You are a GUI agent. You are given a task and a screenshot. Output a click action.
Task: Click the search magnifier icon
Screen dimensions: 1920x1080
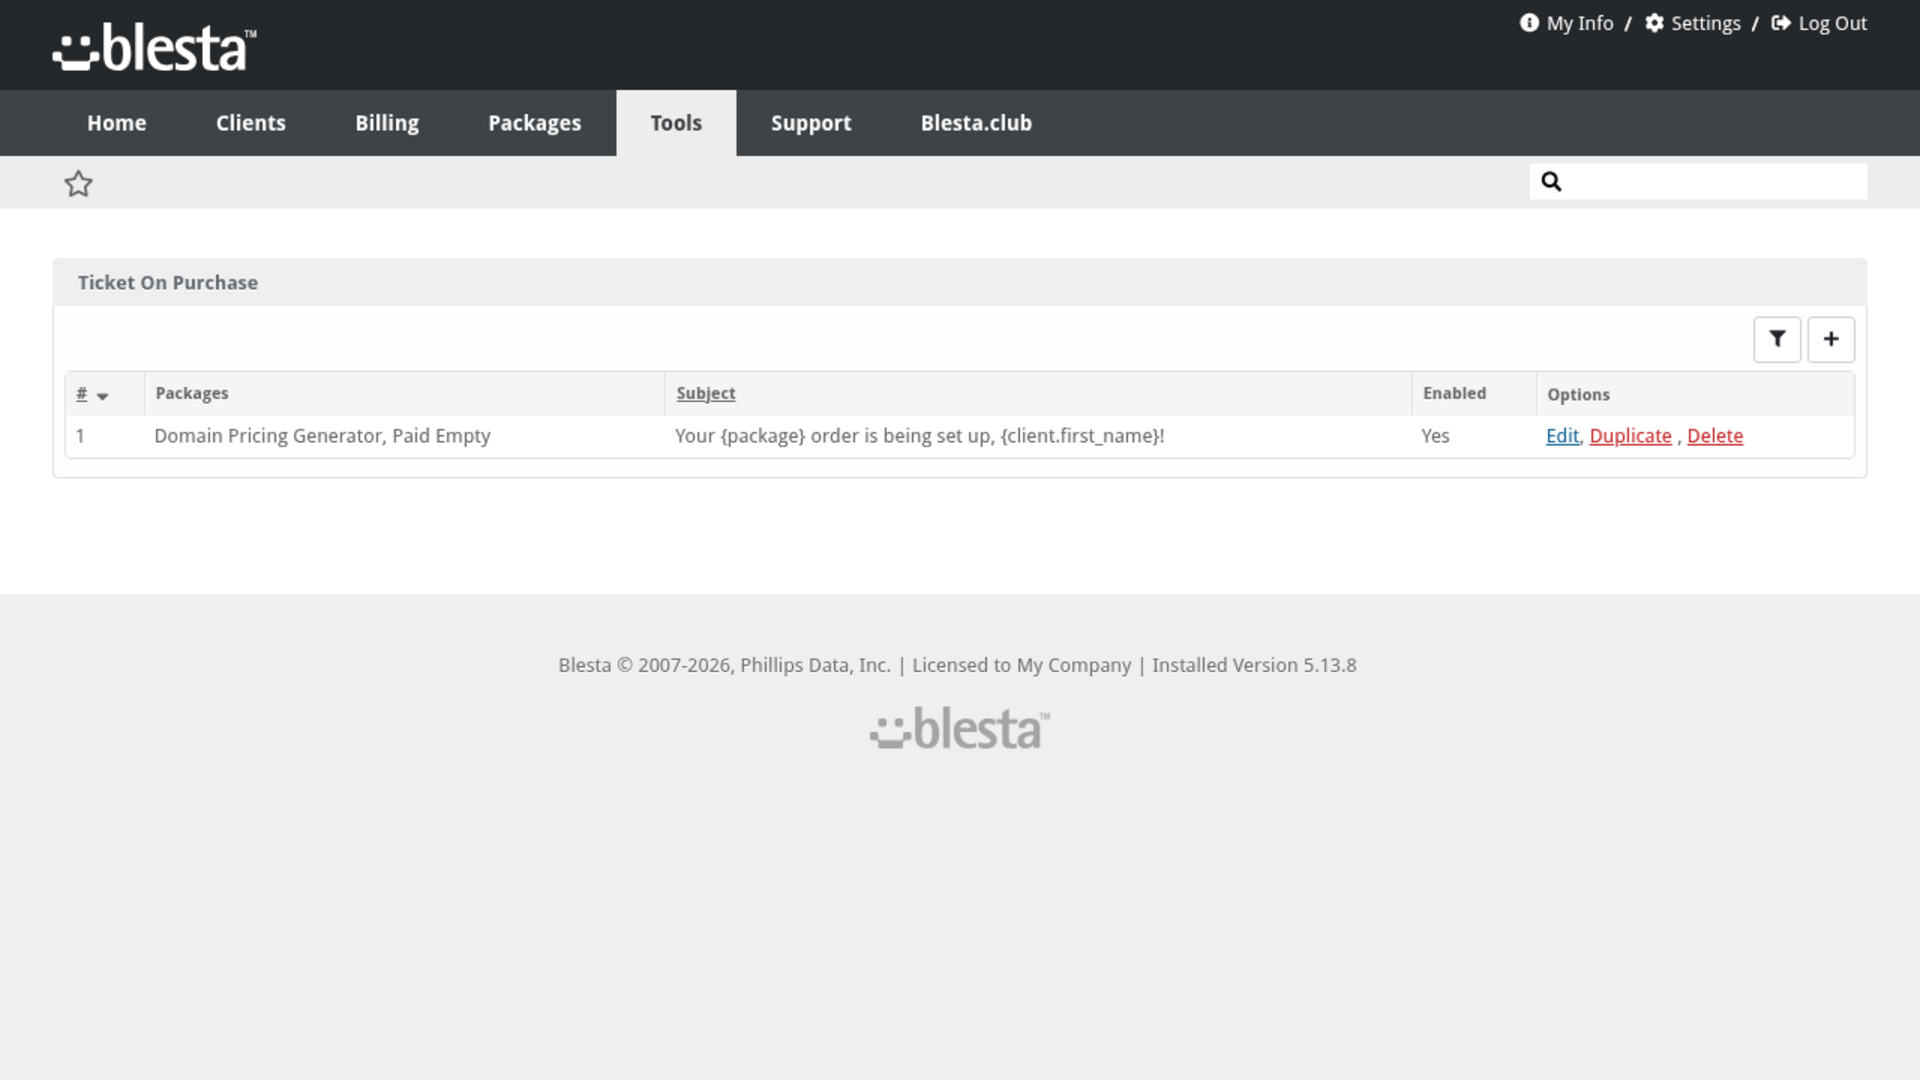(1551, 181)
